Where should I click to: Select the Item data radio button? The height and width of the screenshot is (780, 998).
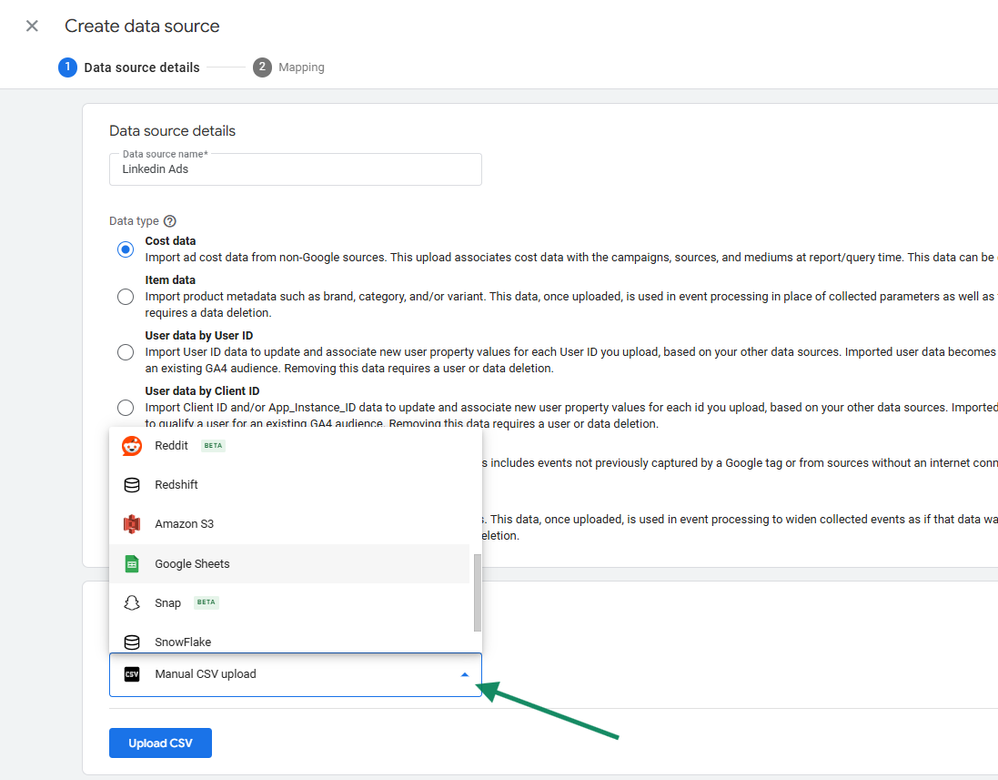pyautogui.click(x=125, y=296)
